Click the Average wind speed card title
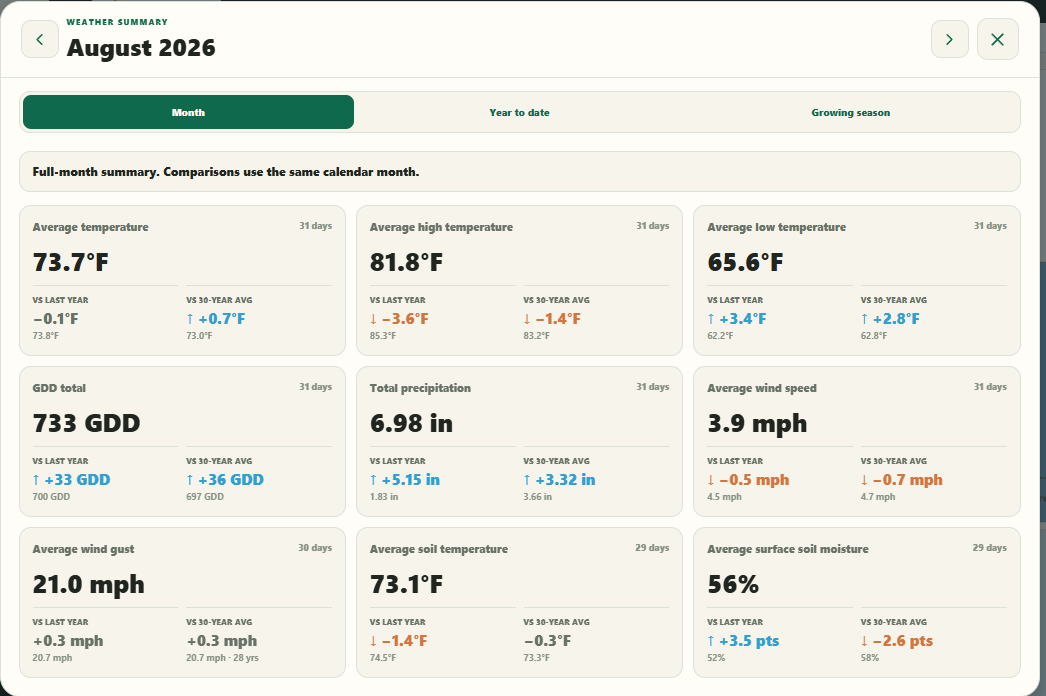Viewport: 1046px width, 696px height. [762, 388]
